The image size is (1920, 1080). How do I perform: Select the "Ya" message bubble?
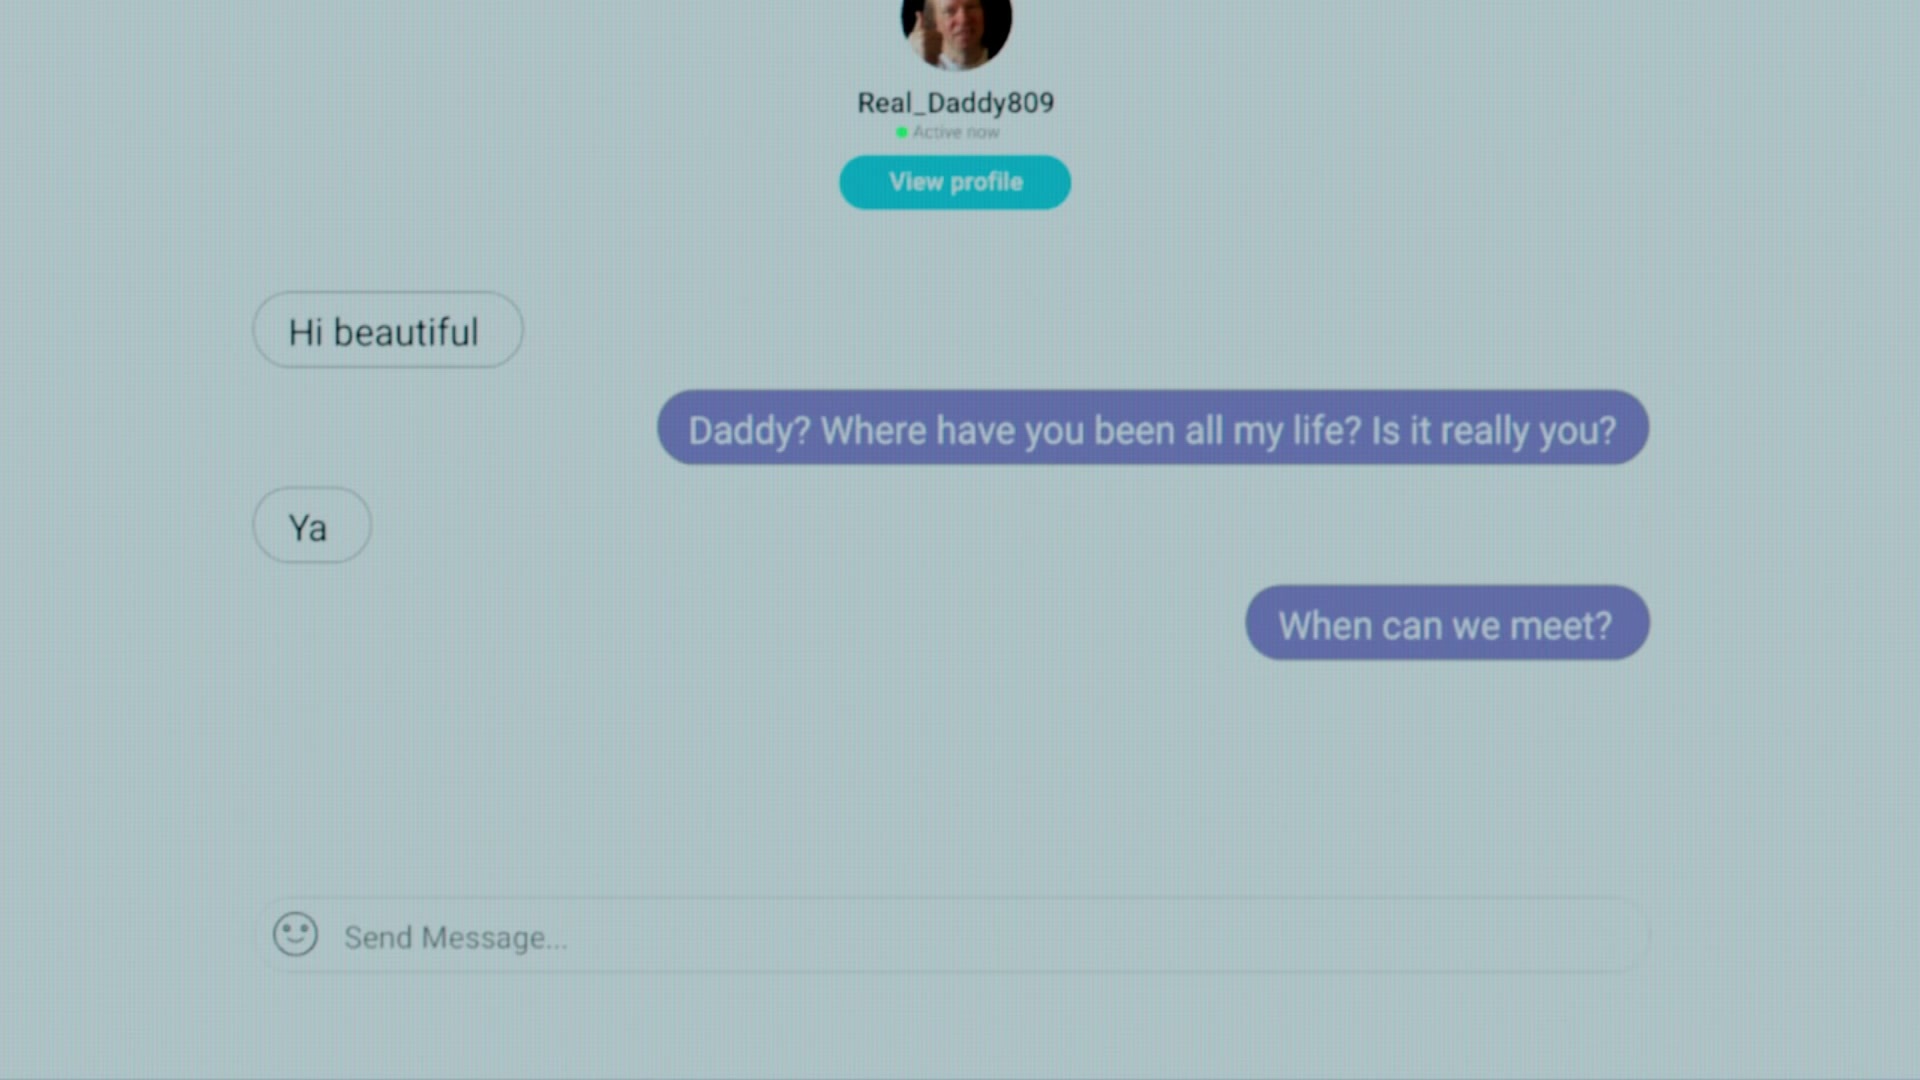pos(312,525)
